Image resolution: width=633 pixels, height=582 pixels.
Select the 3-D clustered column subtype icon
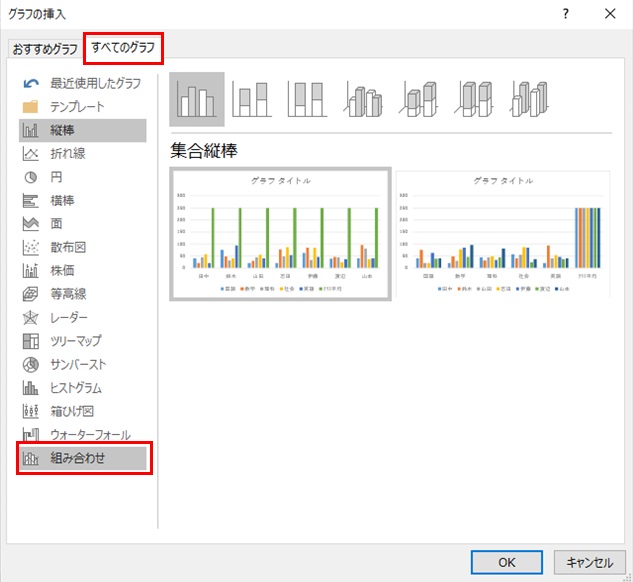(x=363, y=99)
